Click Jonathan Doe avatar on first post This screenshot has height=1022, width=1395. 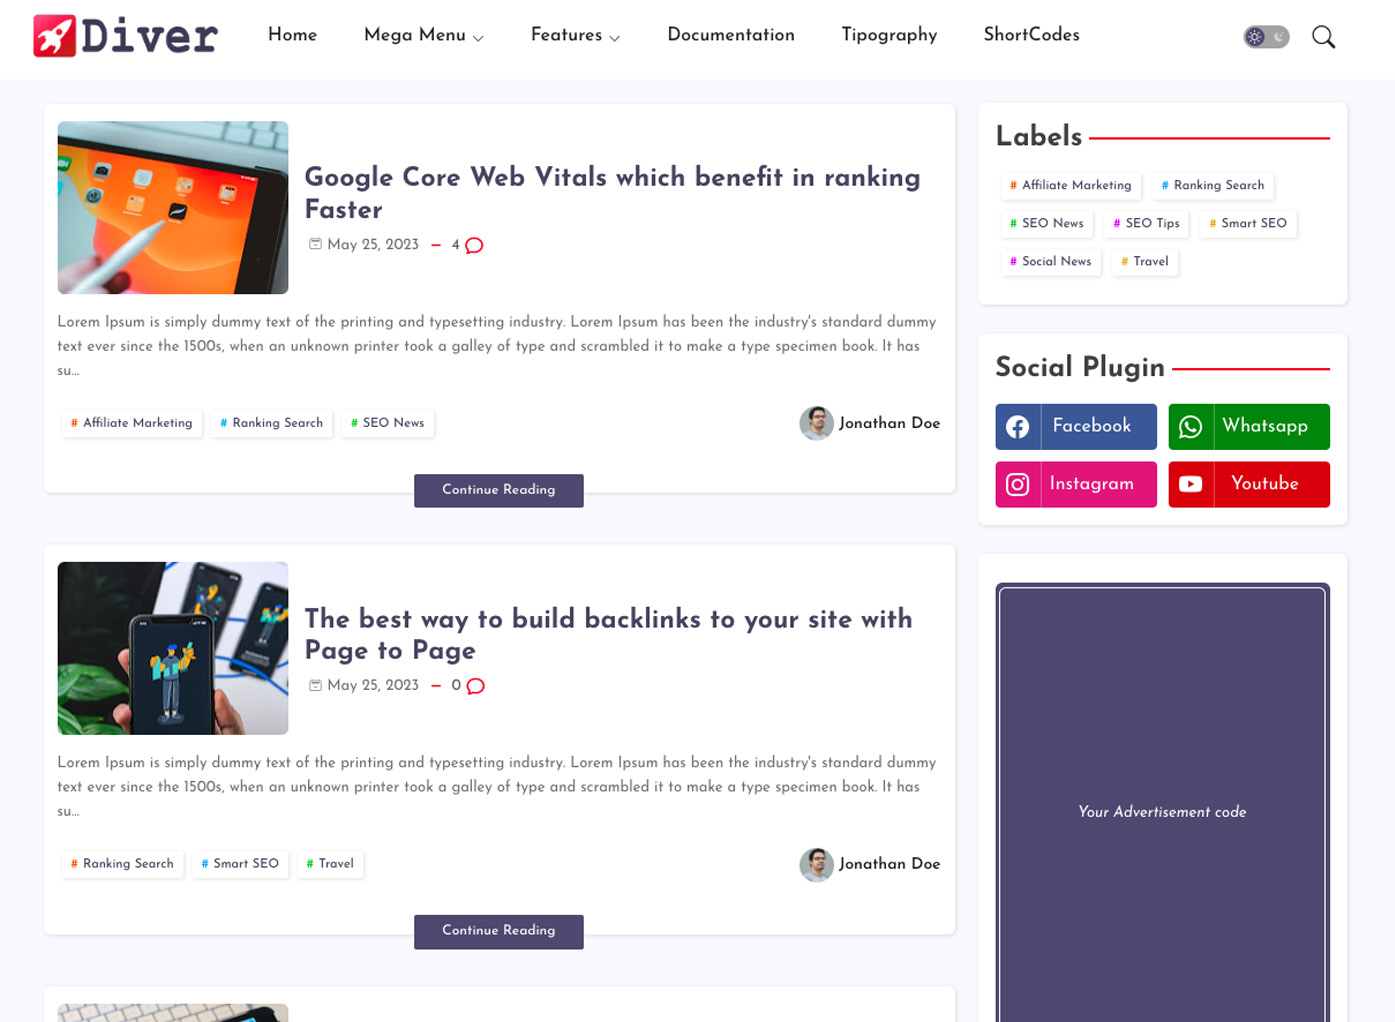pos(816,423)
